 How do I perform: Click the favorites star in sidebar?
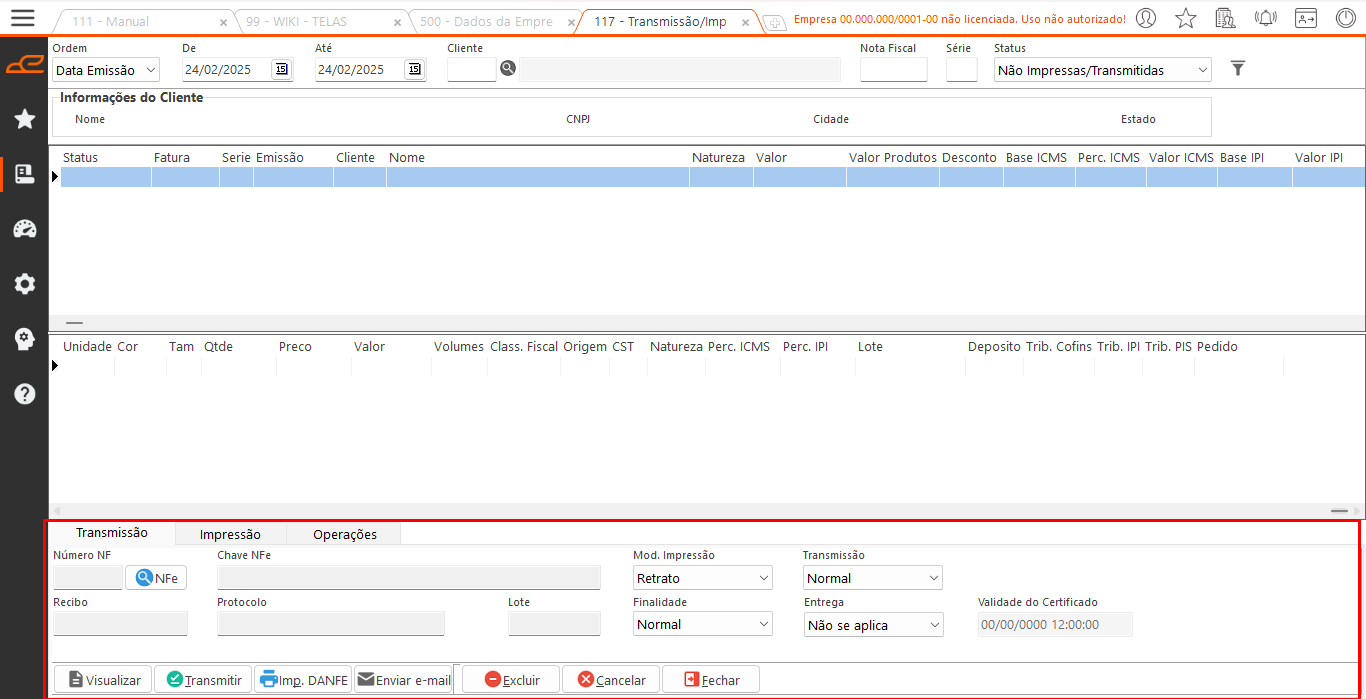25,120
